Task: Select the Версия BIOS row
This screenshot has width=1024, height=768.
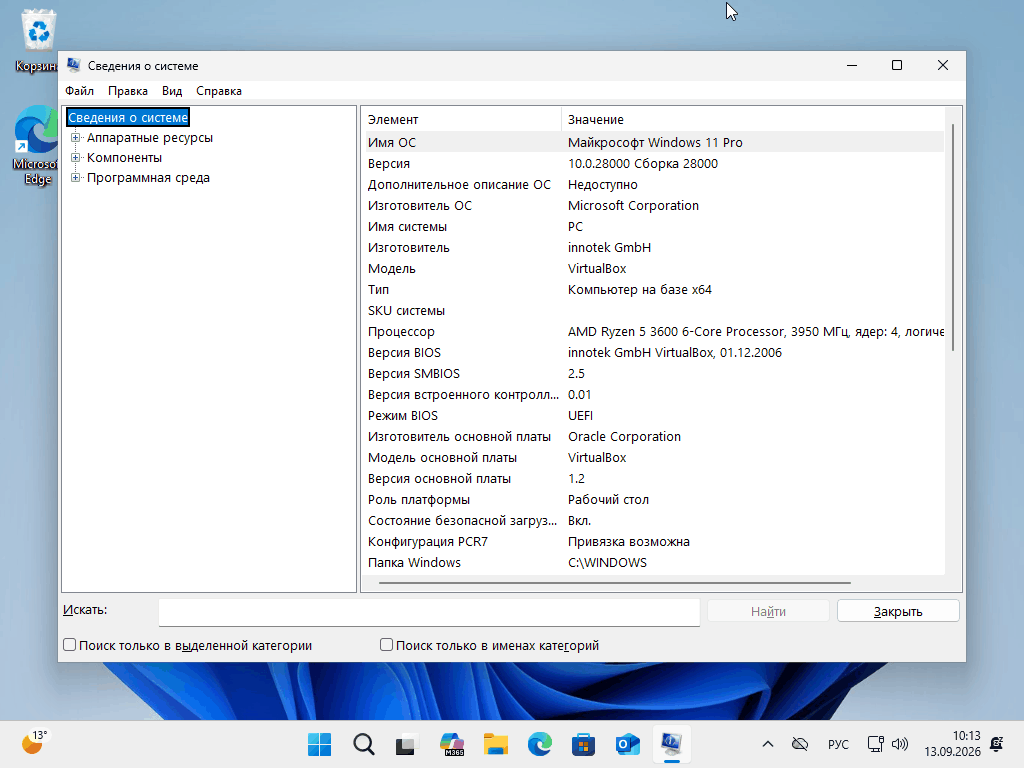Action: pos(654,353)
